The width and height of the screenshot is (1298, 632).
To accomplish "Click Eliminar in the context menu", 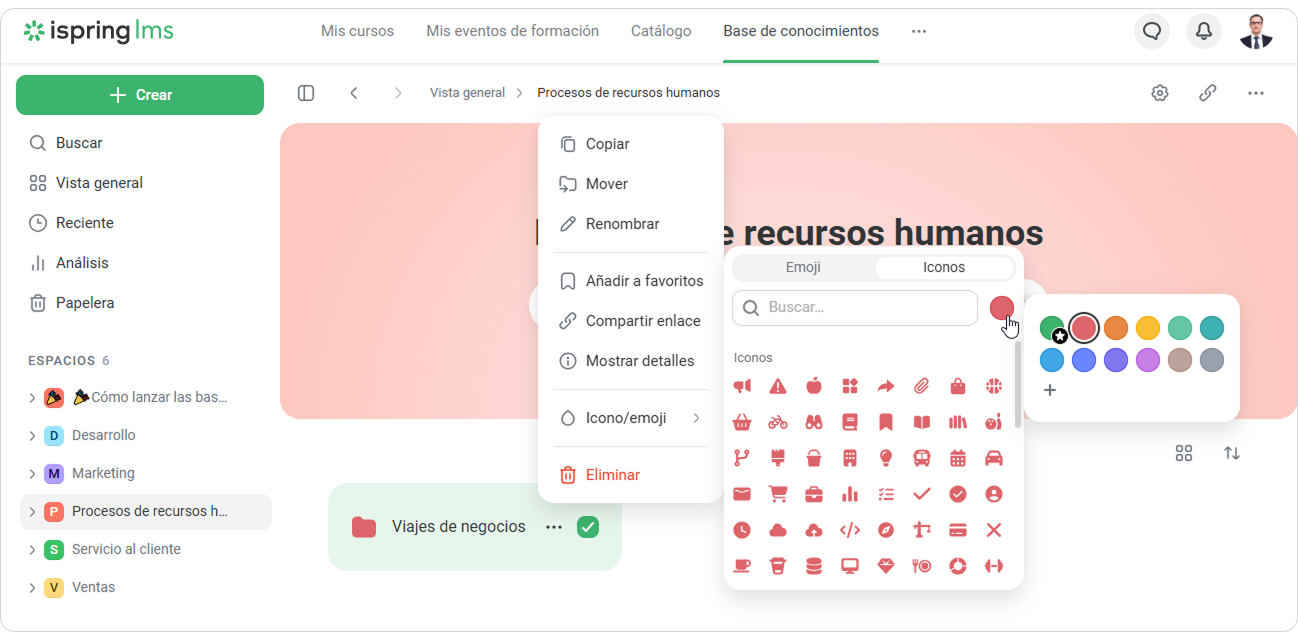I will point(612,475).
